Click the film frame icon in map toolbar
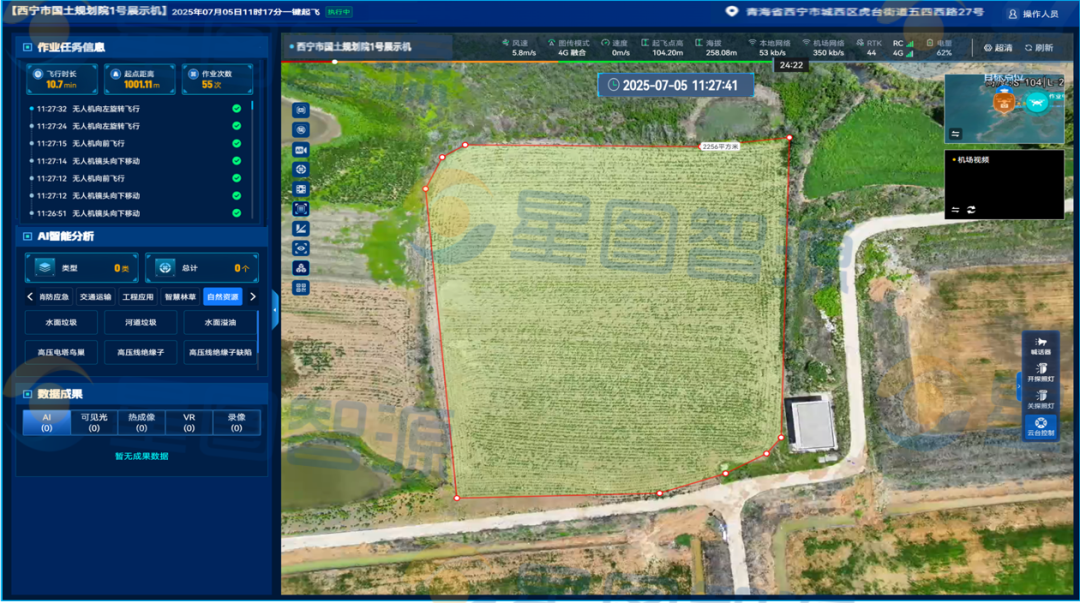 coord(301,189)
